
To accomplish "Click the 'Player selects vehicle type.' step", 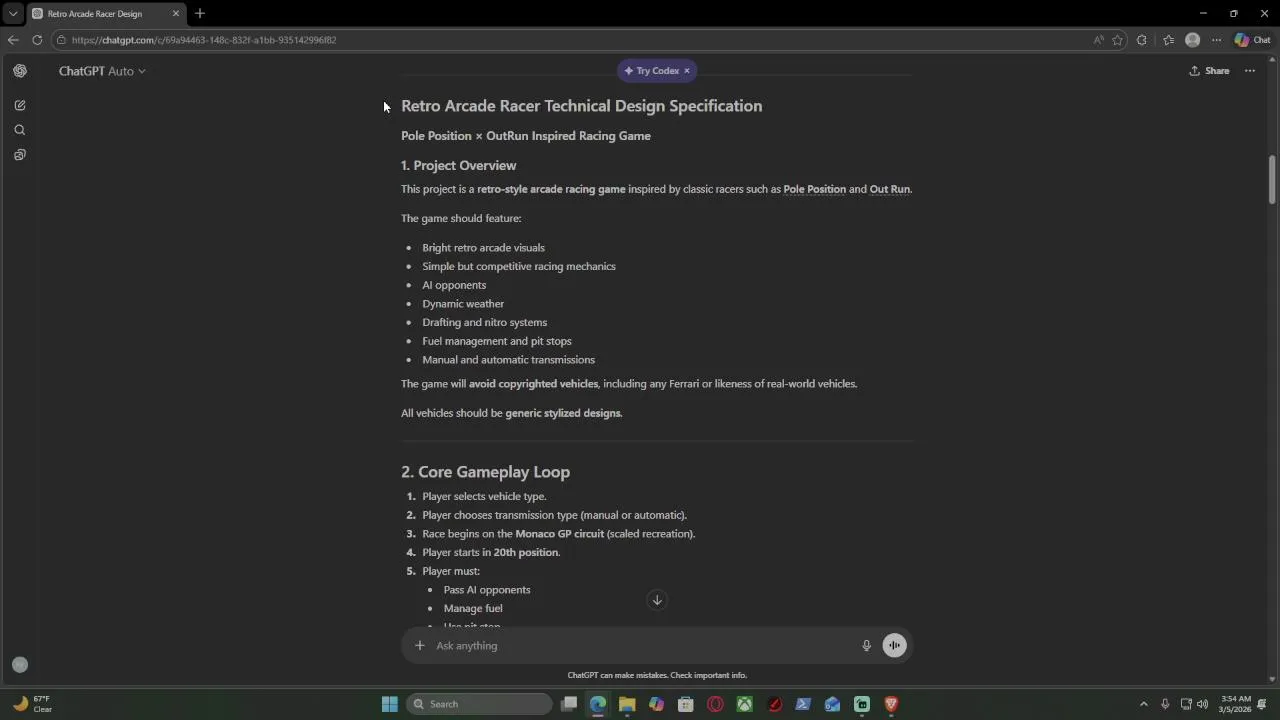I will (484, 496).
